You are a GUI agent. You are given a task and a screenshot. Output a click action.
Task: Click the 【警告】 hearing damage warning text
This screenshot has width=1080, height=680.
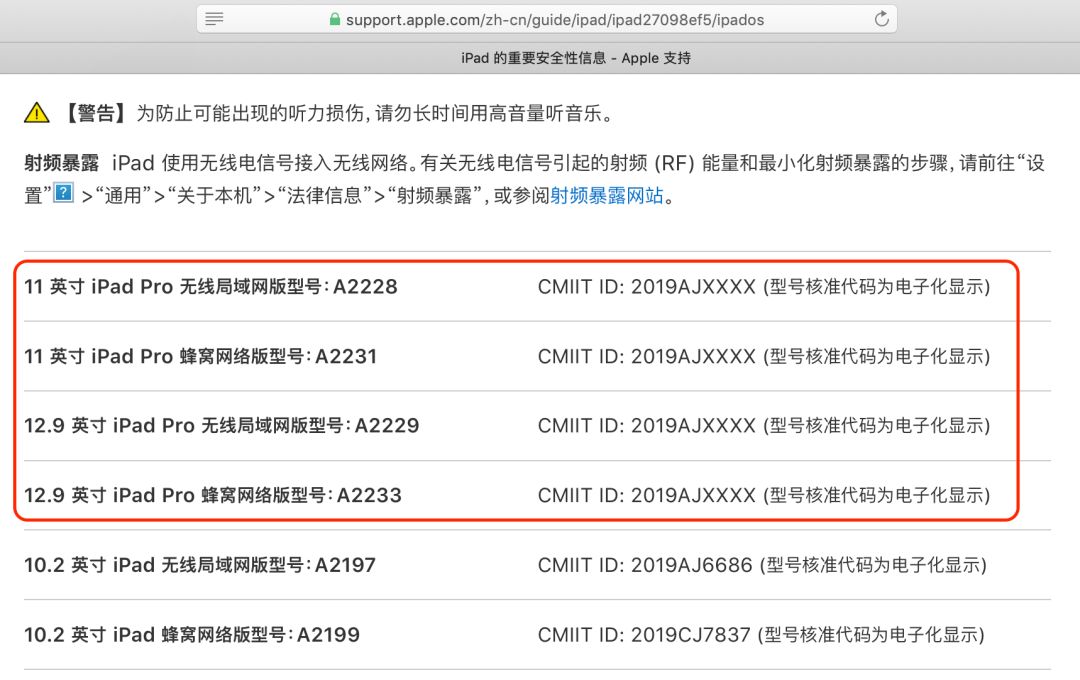coord(337,113)
